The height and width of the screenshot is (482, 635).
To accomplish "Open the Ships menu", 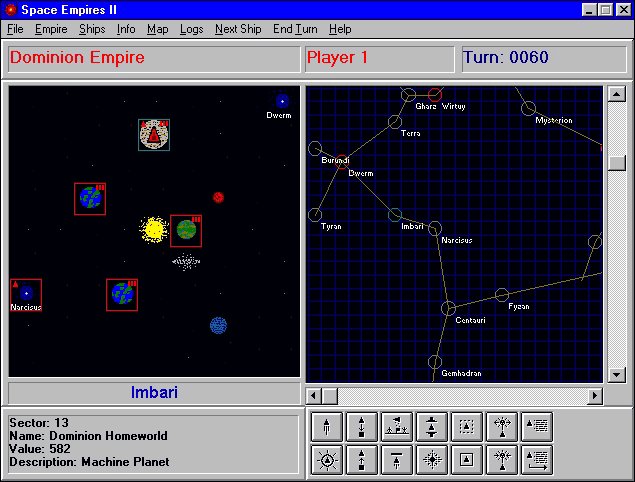I will pos(92,29).
